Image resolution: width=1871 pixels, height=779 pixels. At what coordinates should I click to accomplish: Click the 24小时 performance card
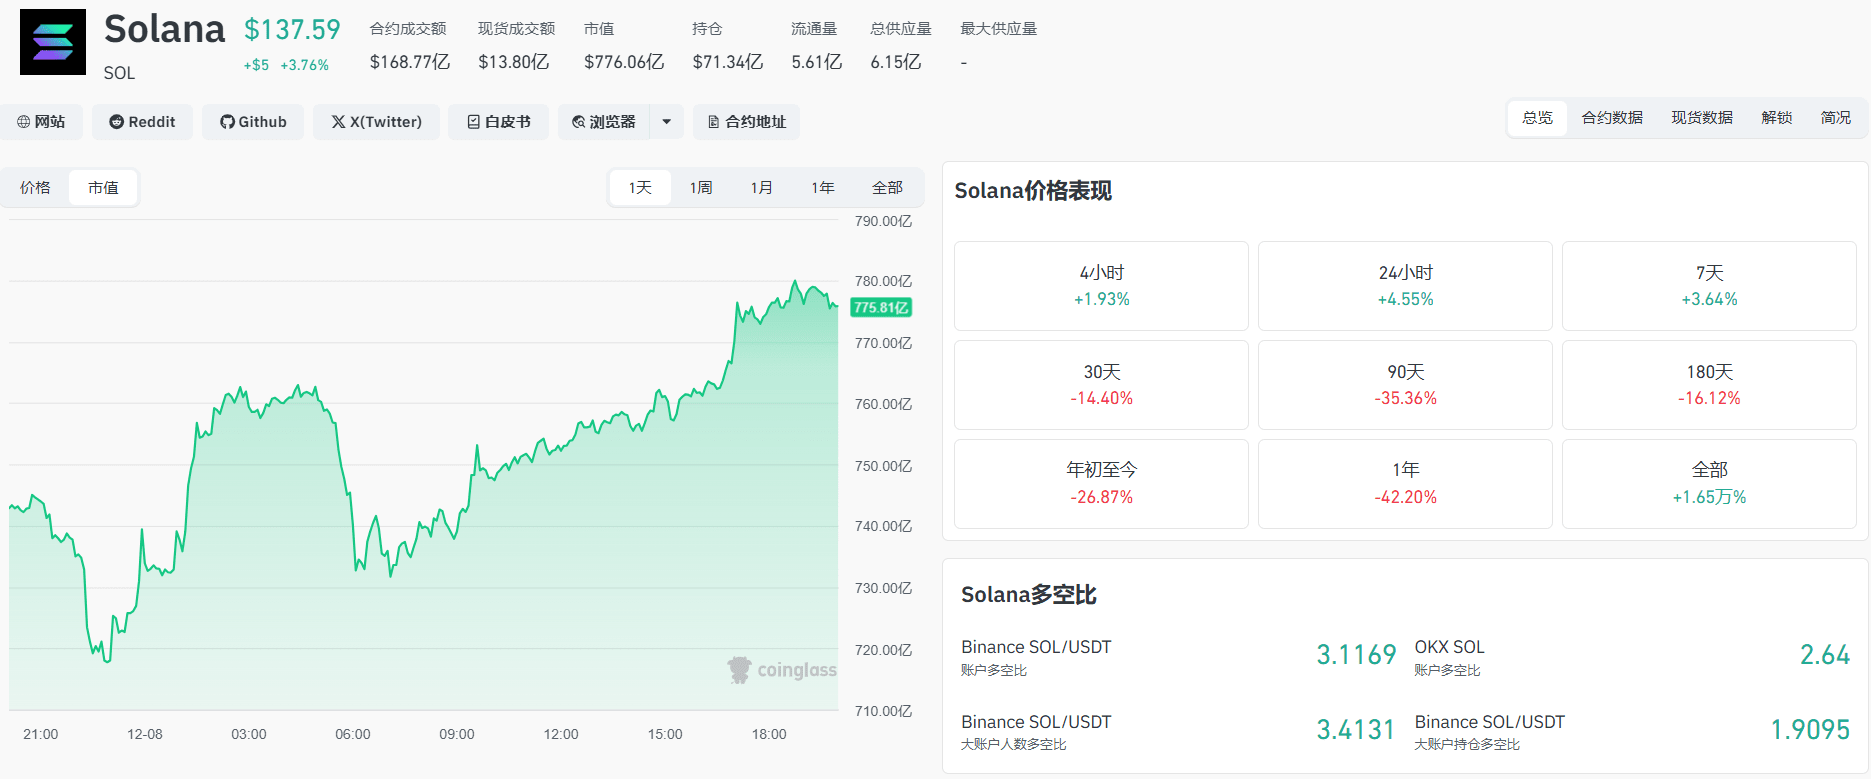1405,286
